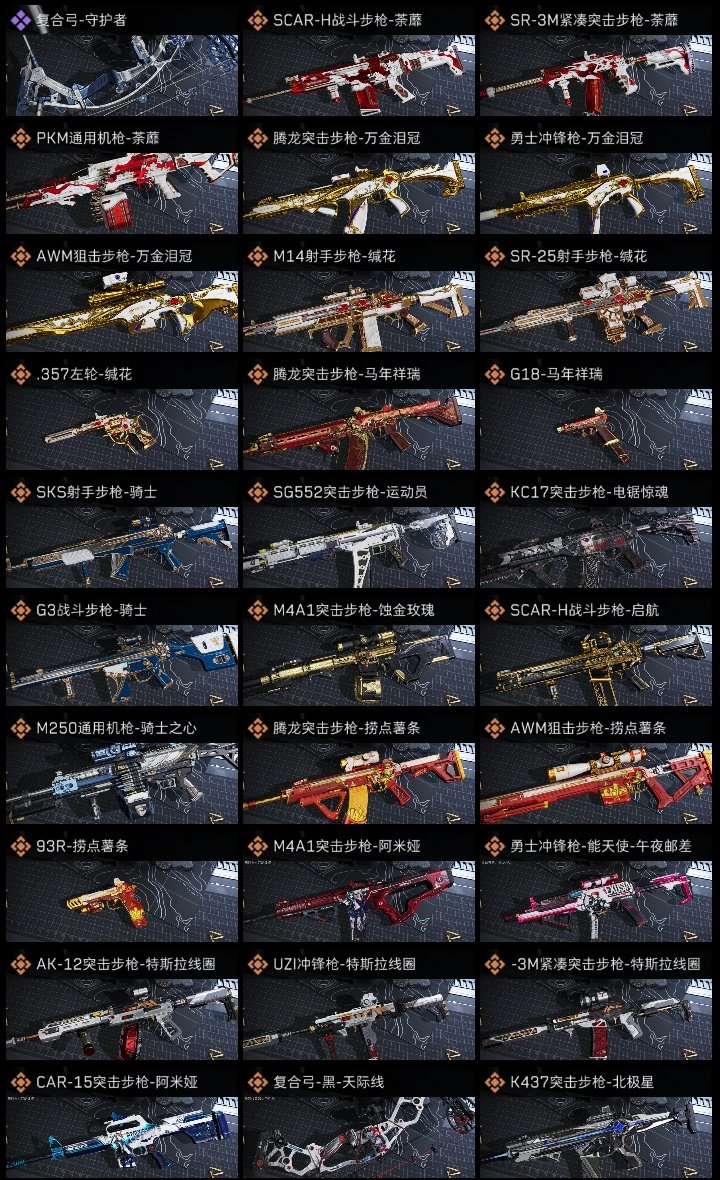The height and width of the screenshot is (1180, 720).
Task: Click the rarity icon next to AWM狙击步枪-万金泪冠
Action: coord(20,256)
